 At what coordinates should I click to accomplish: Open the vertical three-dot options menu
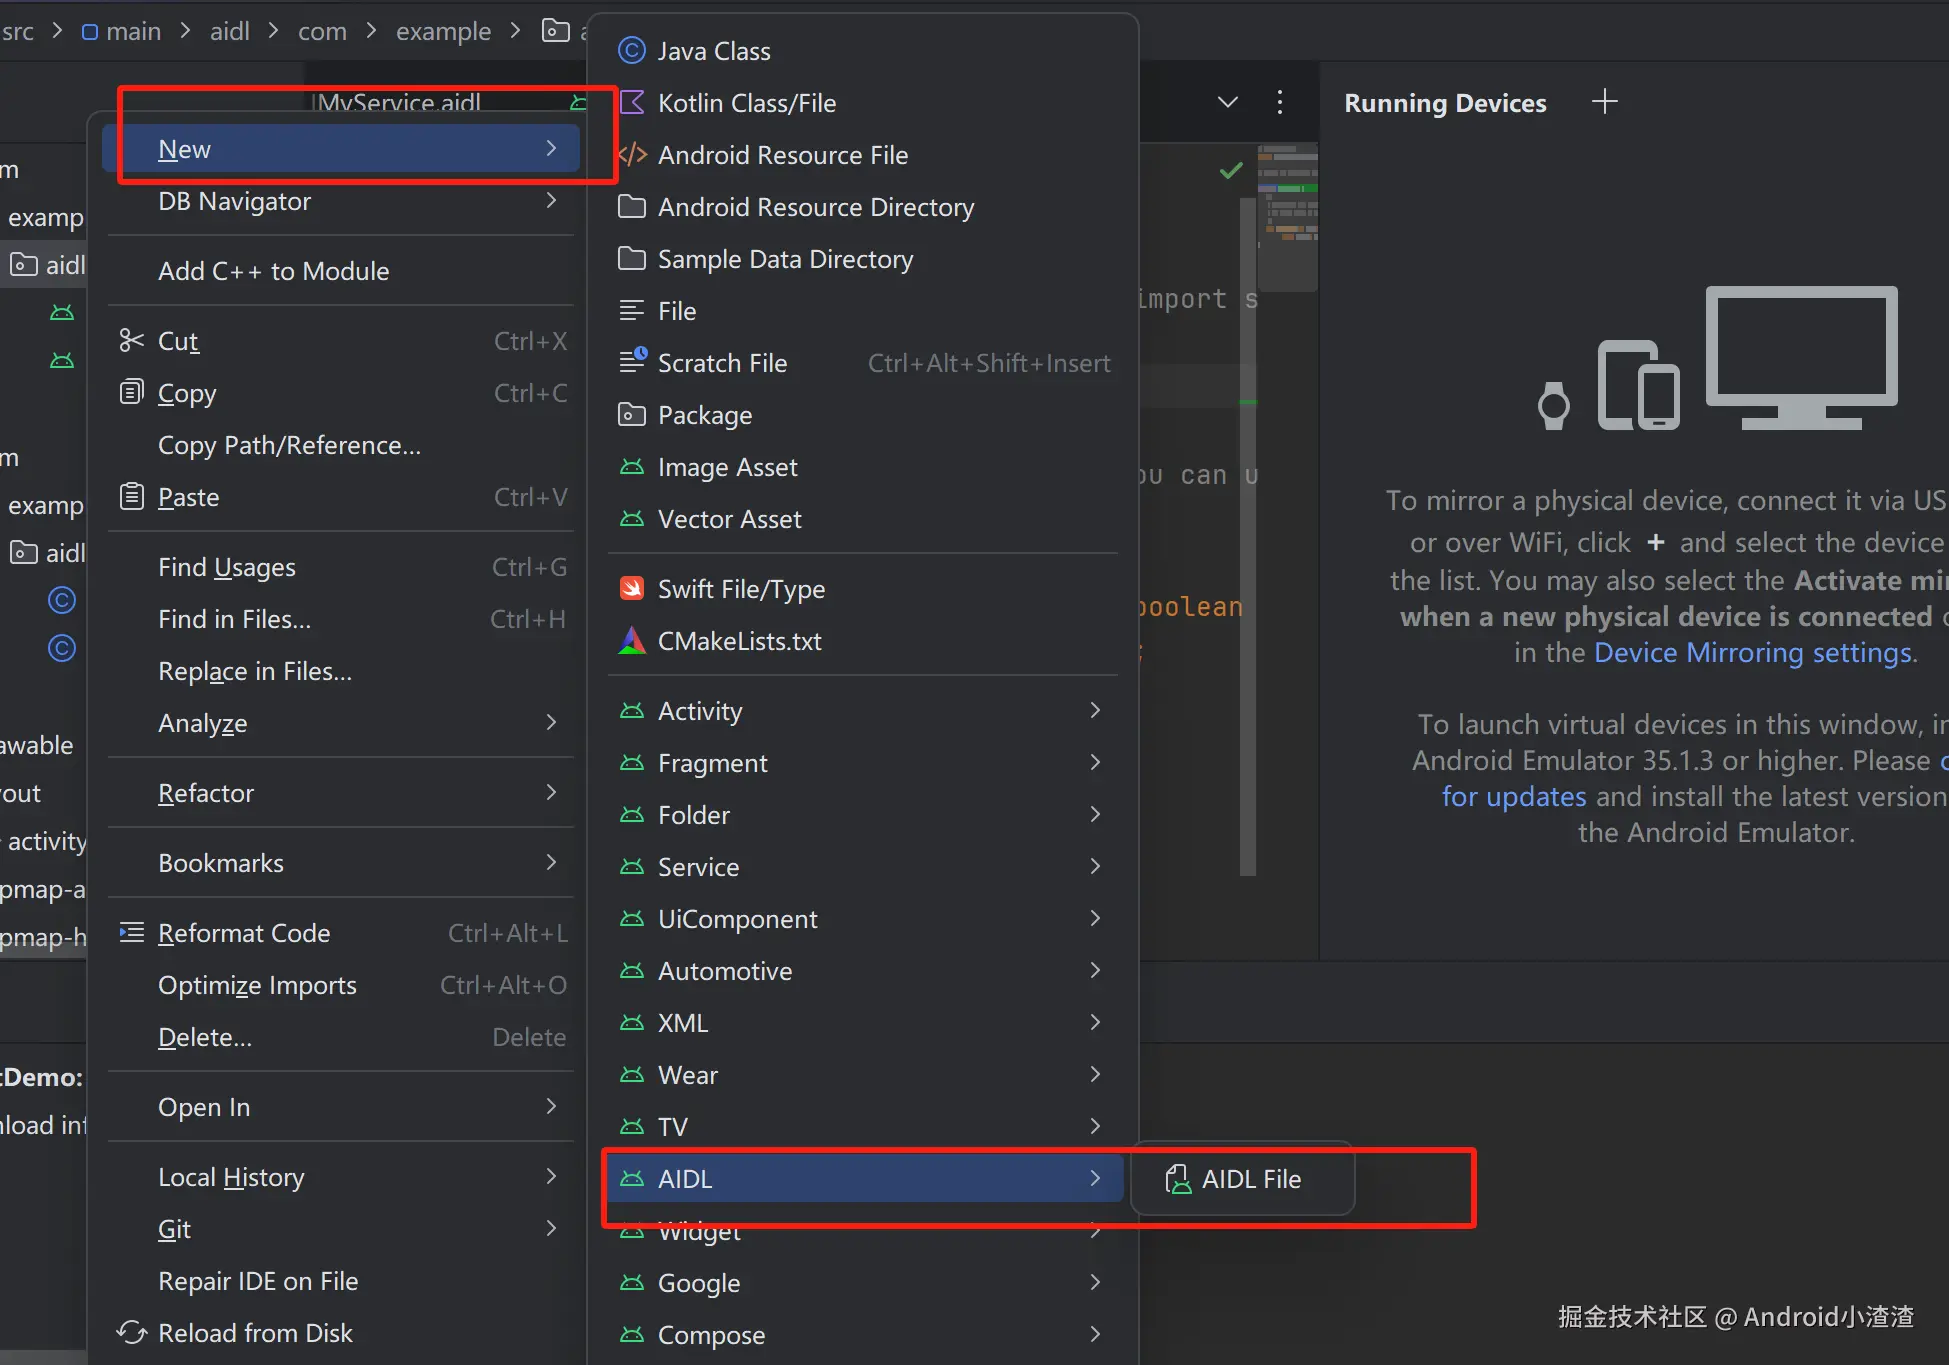tap(1279, 102)
